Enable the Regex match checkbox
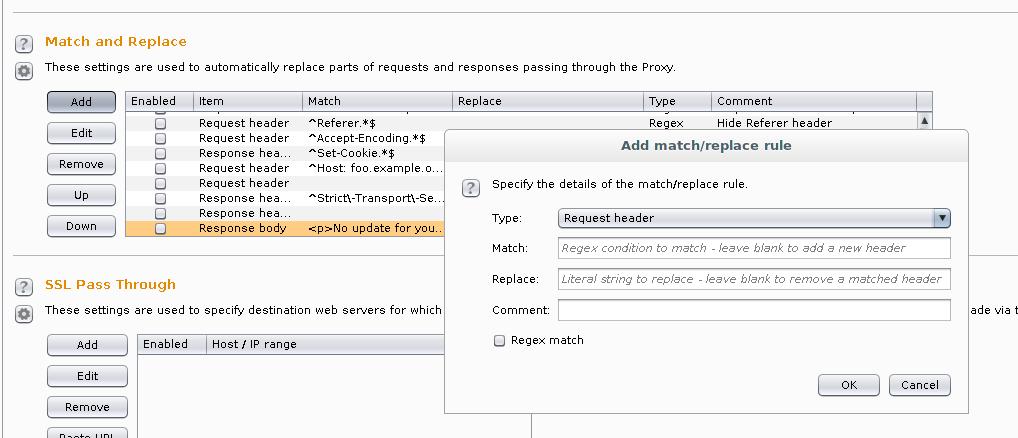1018x438 pixels. pos(500,341)
